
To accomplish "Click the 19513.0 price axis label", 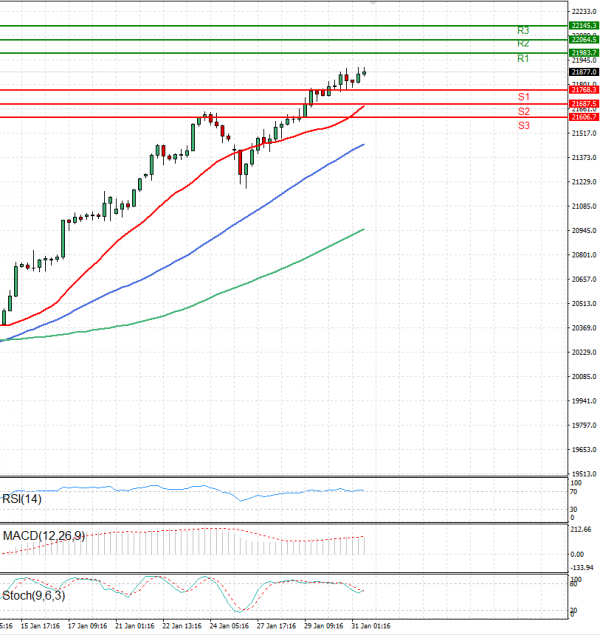I will [584, 473].
